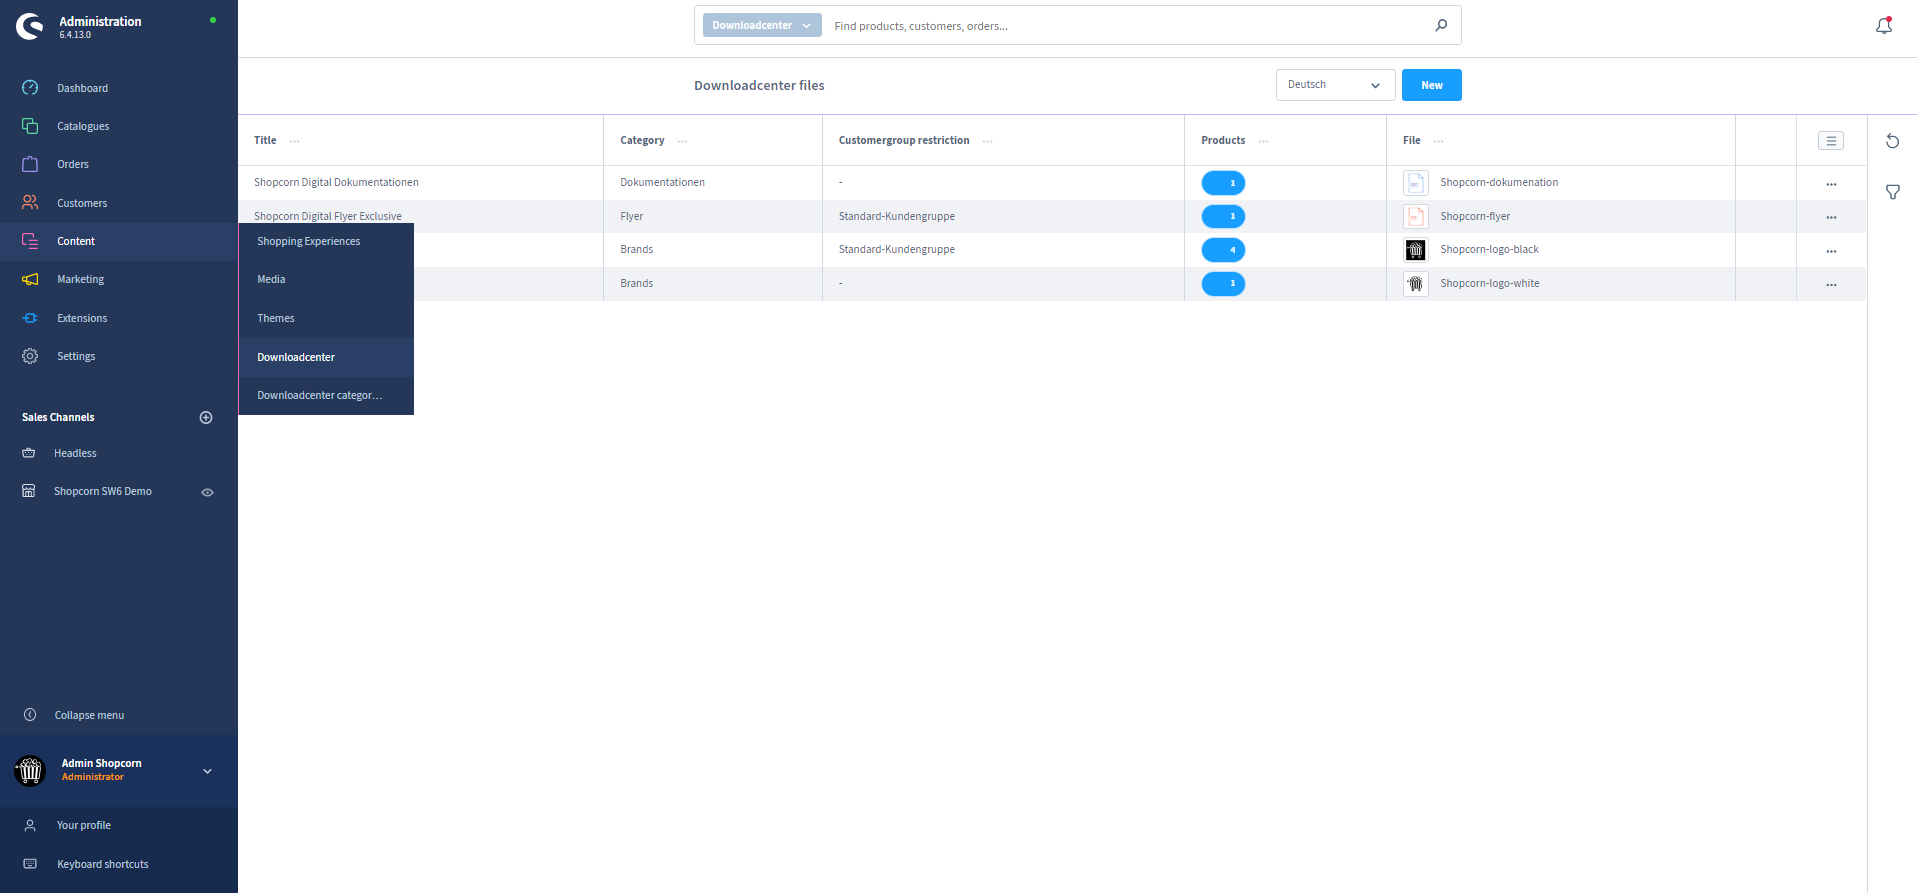Add a new sales channel plus icon
The image size is (1917, 893).
(206, 417)
